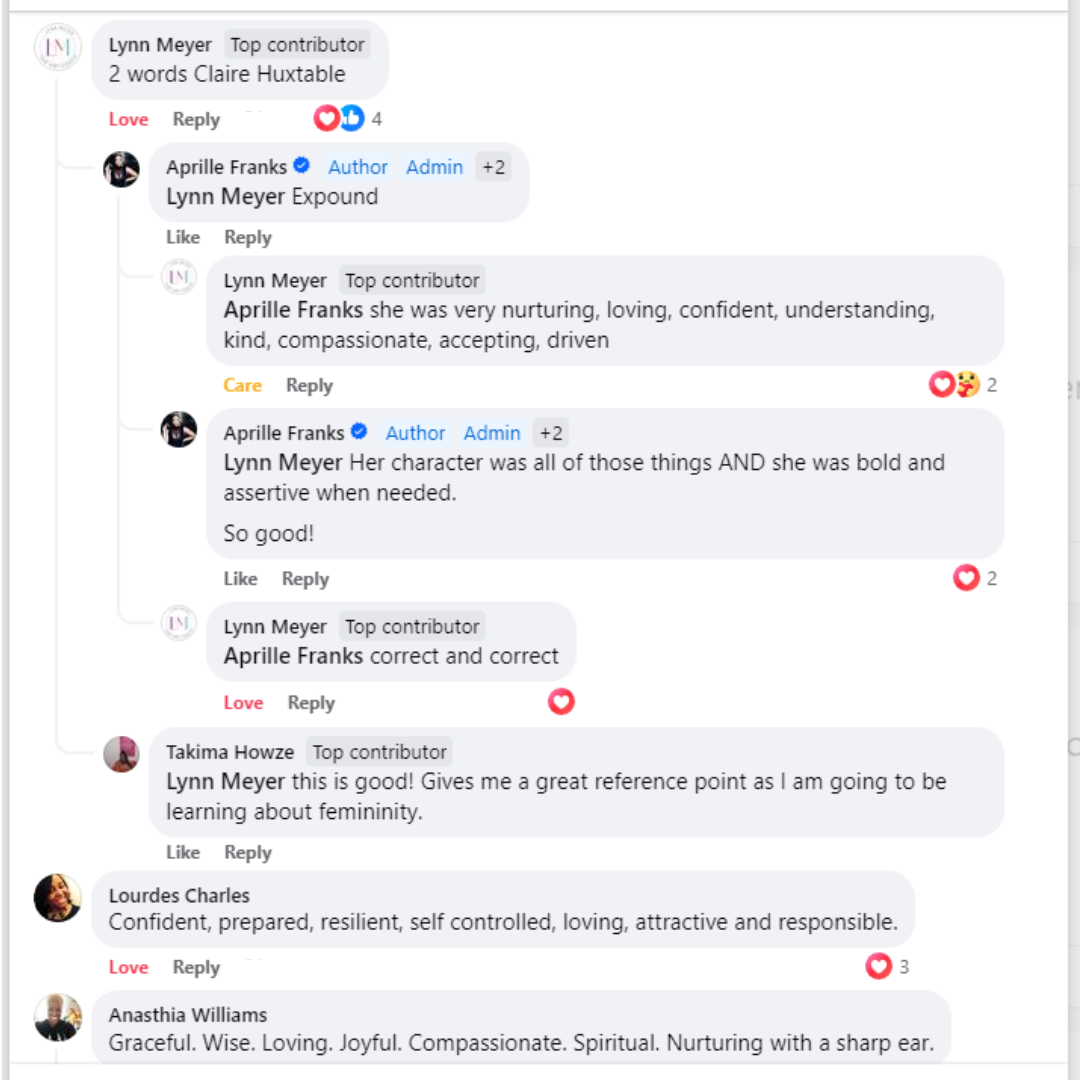The image size is (1080, 1080).
Task: Open Anasthia Williams's profile photo
Action: pyautogui.click(x=57, y=1017)
